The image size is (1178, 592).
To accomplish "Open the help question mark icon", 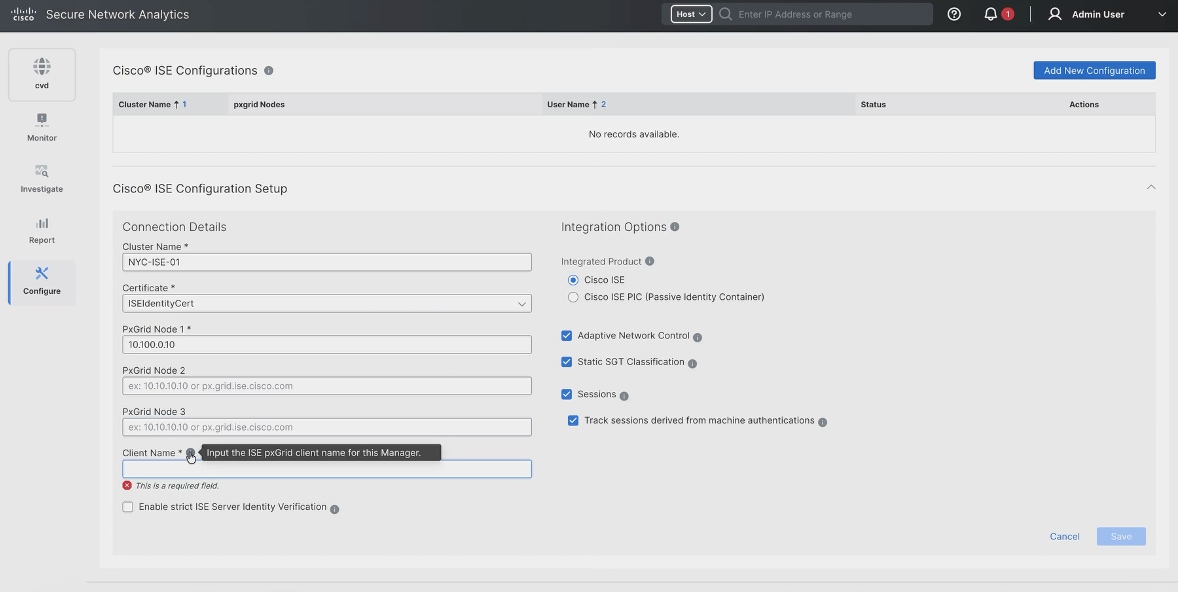I will pyautogui.click(x=954, y=14).
